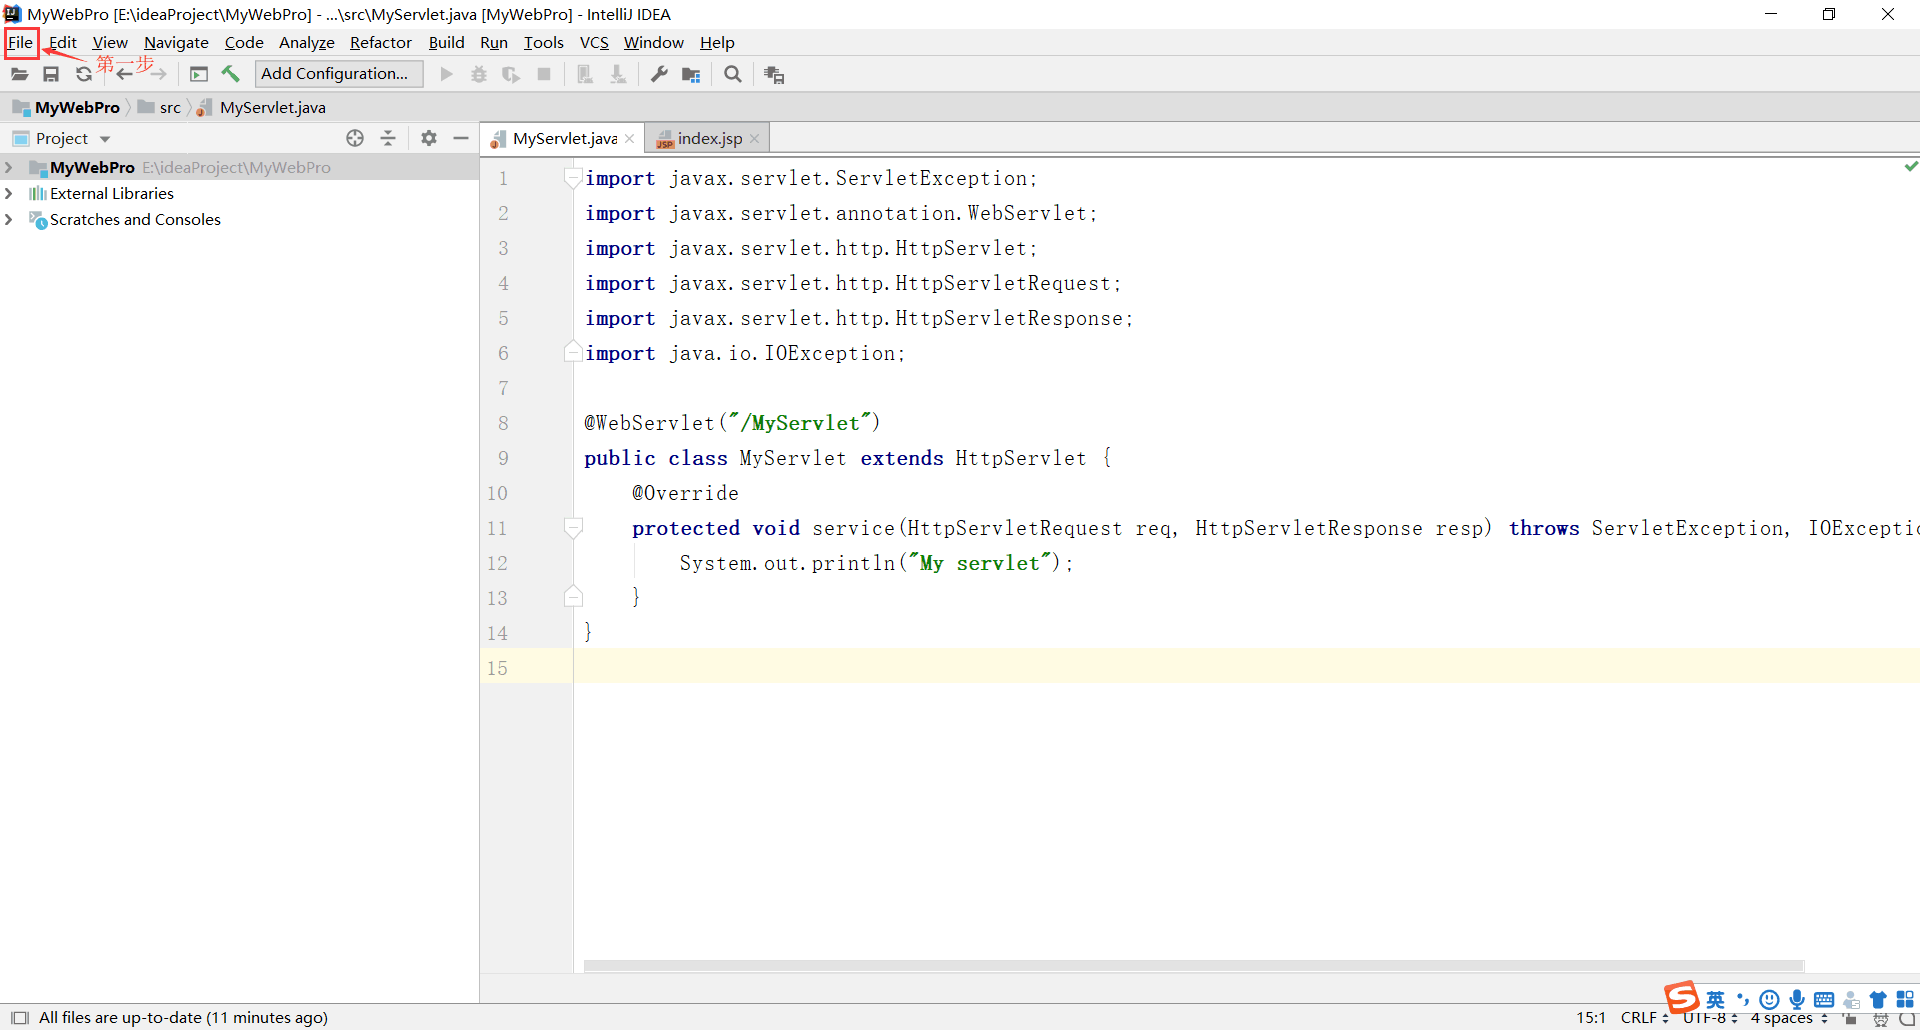Click the Sogou skin shirt icon
Image resolution: width=1920 pixels, height=1030 pixels.
click(x=1878, y=1000)
